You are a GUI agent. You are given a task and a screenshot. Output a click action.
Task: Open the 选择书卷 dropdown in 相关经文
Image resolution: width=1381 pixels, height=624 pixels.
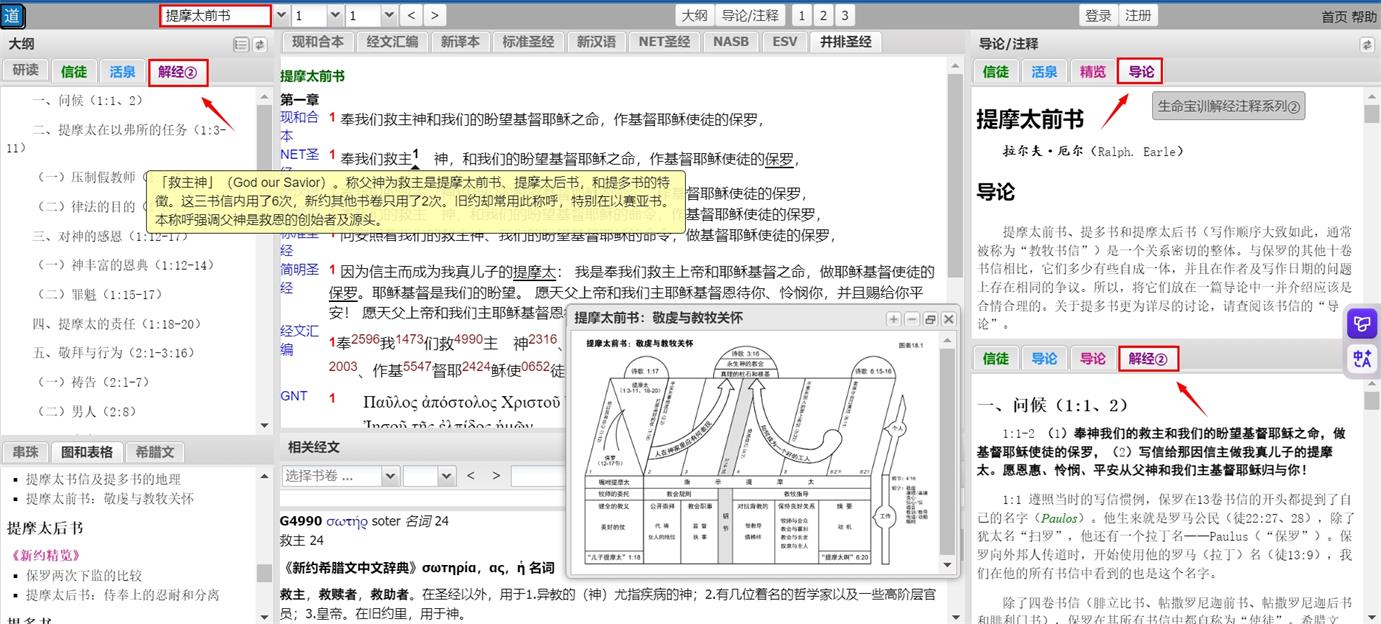[390, 476]
